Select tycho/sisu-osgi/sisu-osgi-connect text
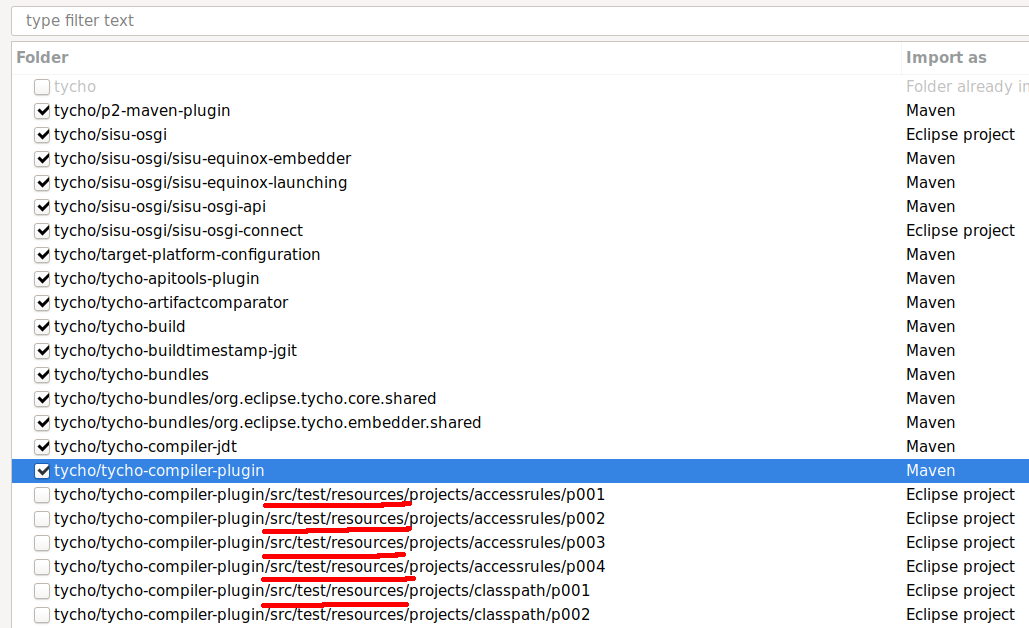Screen dimensions: 1029x628 (x=178, y=231)
